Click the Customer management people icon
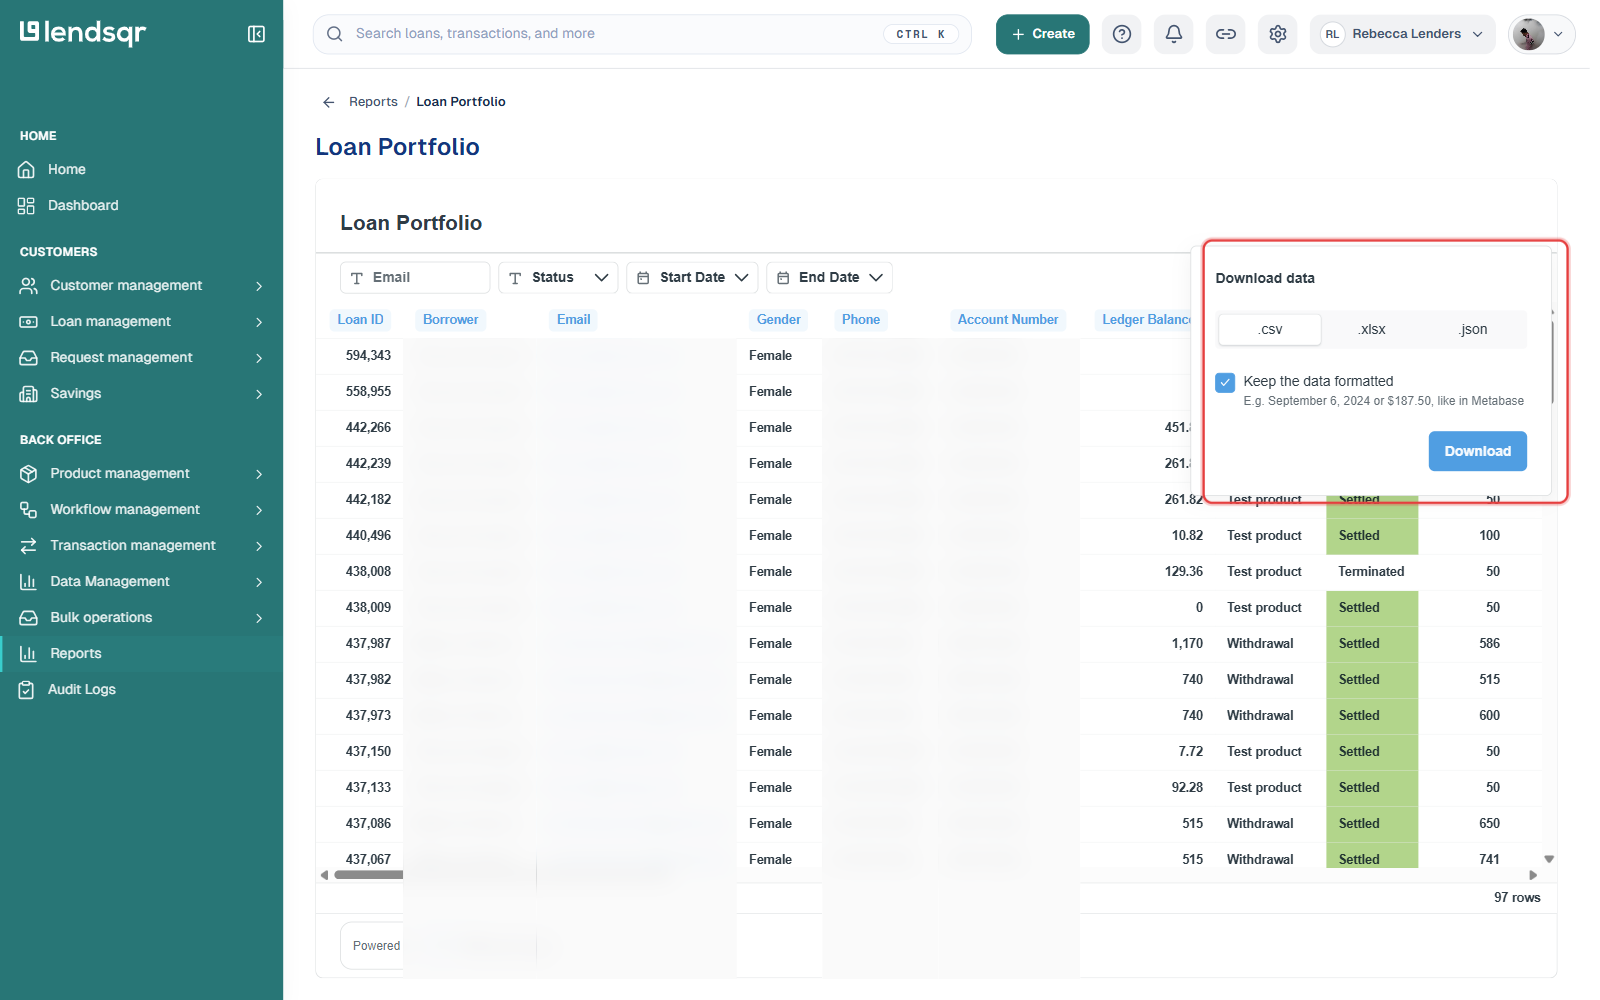The height and width of the screenshot is (1000, 1600). click(29, 286)
